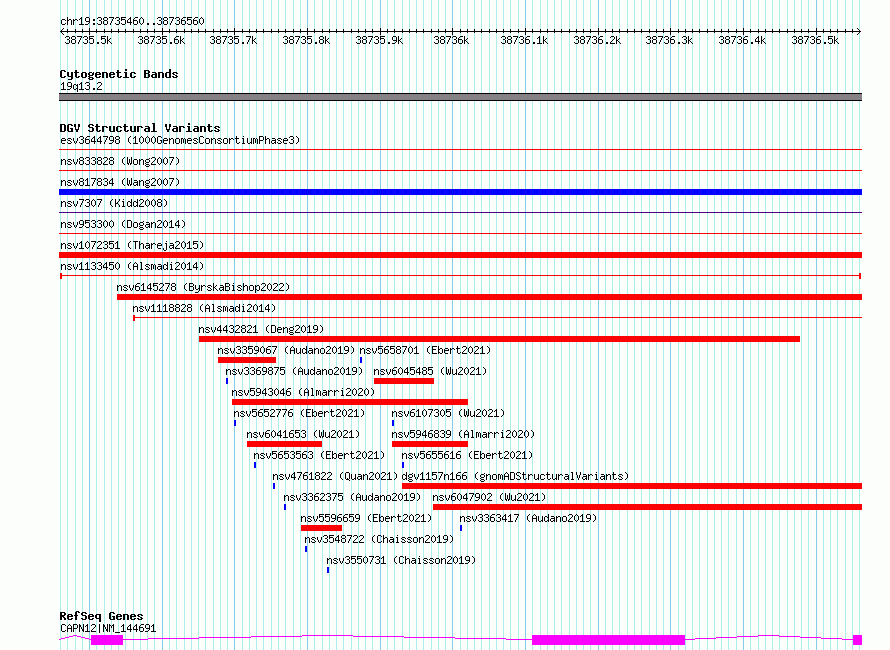The image size is (890, 650).
Task: Click the RefSeq Genes track title
Action: point(101,617)
